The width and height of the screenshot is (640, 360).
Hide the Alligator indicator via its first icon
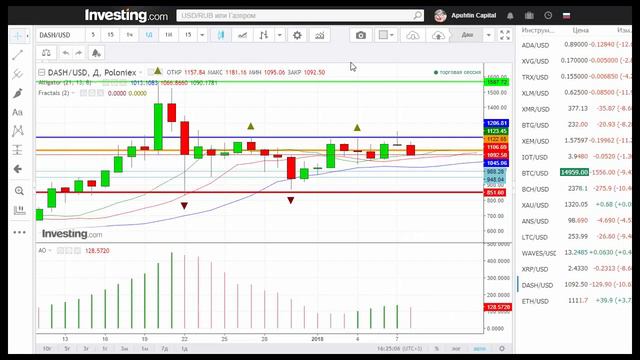[106, 83]
